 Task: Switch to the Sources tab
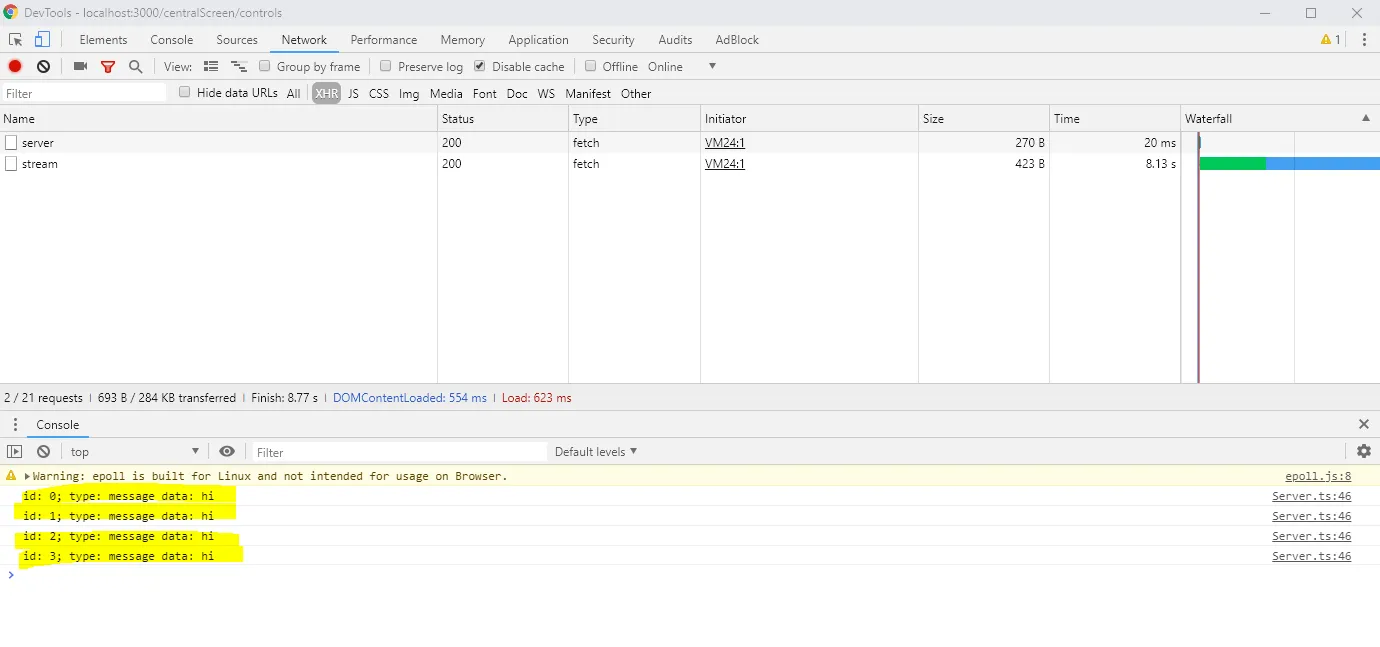point(237,40)
